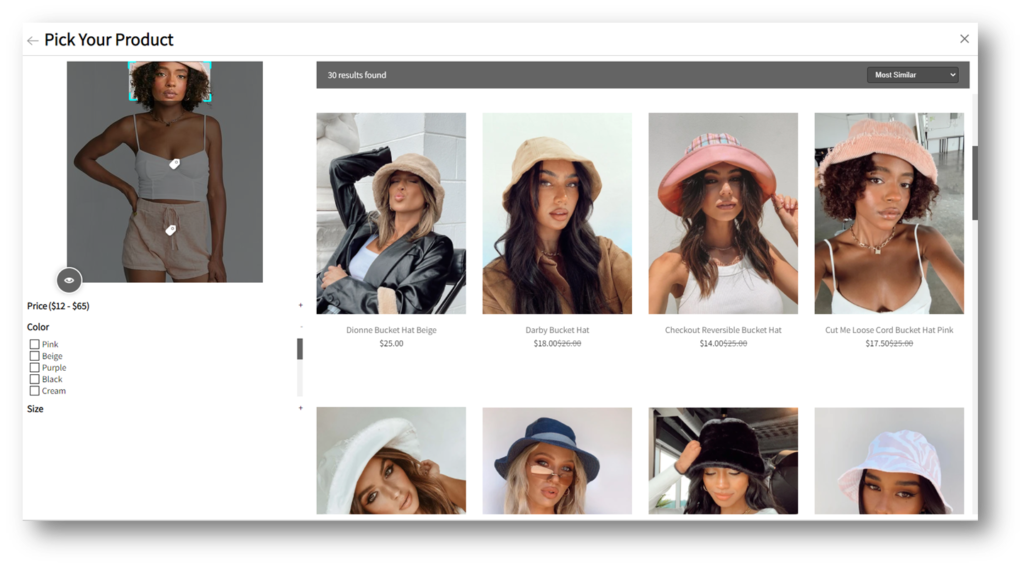Click the $17.50 price under Cut Me Loose hat
Viewport: 1024px width, 567px height.
[877, 344]
